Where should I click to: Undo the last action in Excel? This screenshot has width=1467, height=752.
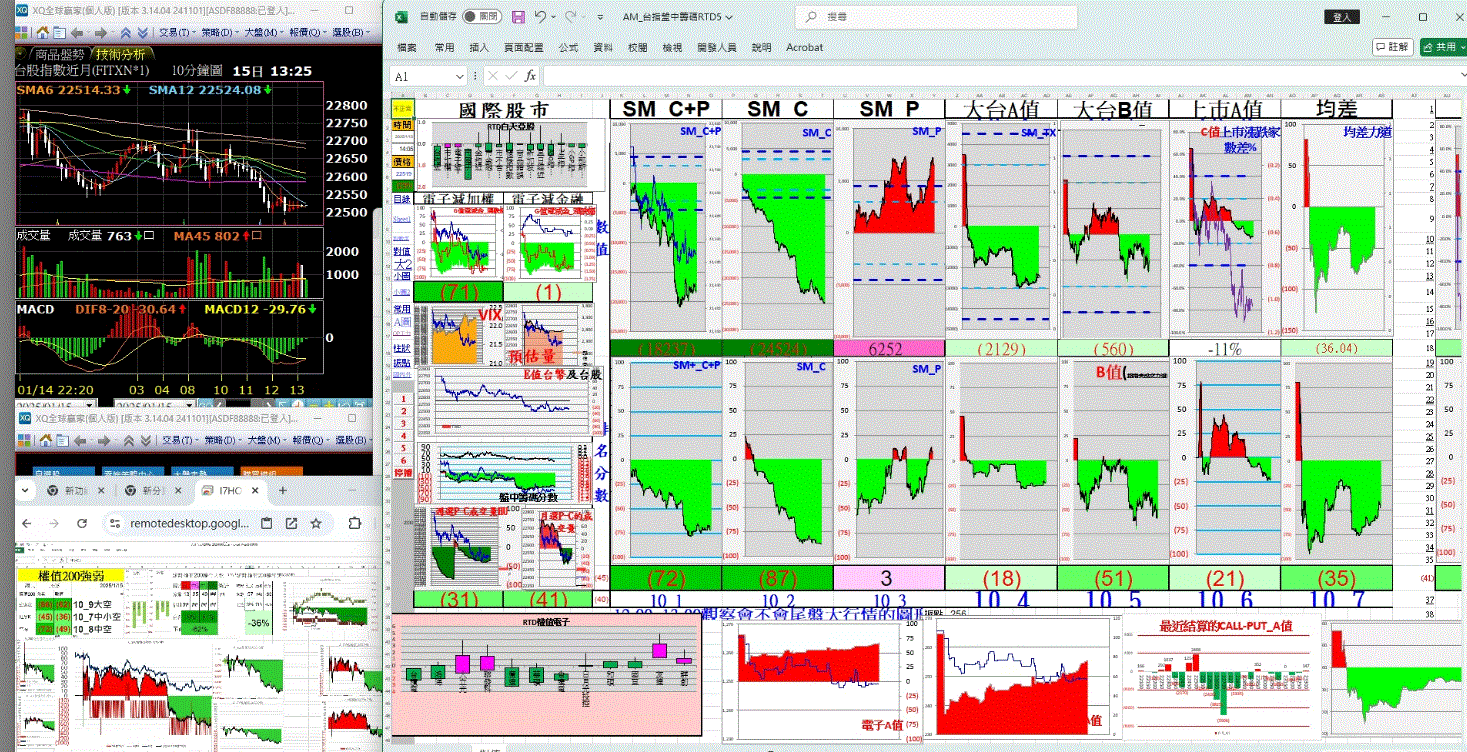541,17
